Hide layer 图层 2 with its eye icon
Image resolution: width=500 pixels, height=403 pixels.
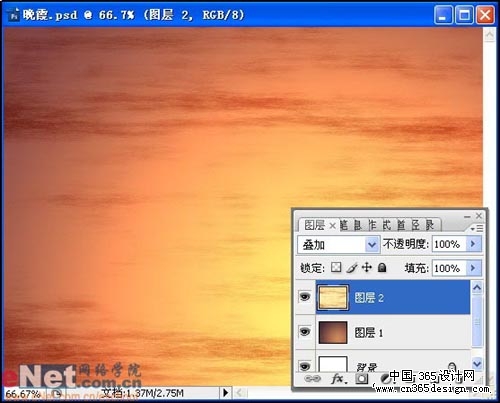pyautogui.click(x=305, y=297)
